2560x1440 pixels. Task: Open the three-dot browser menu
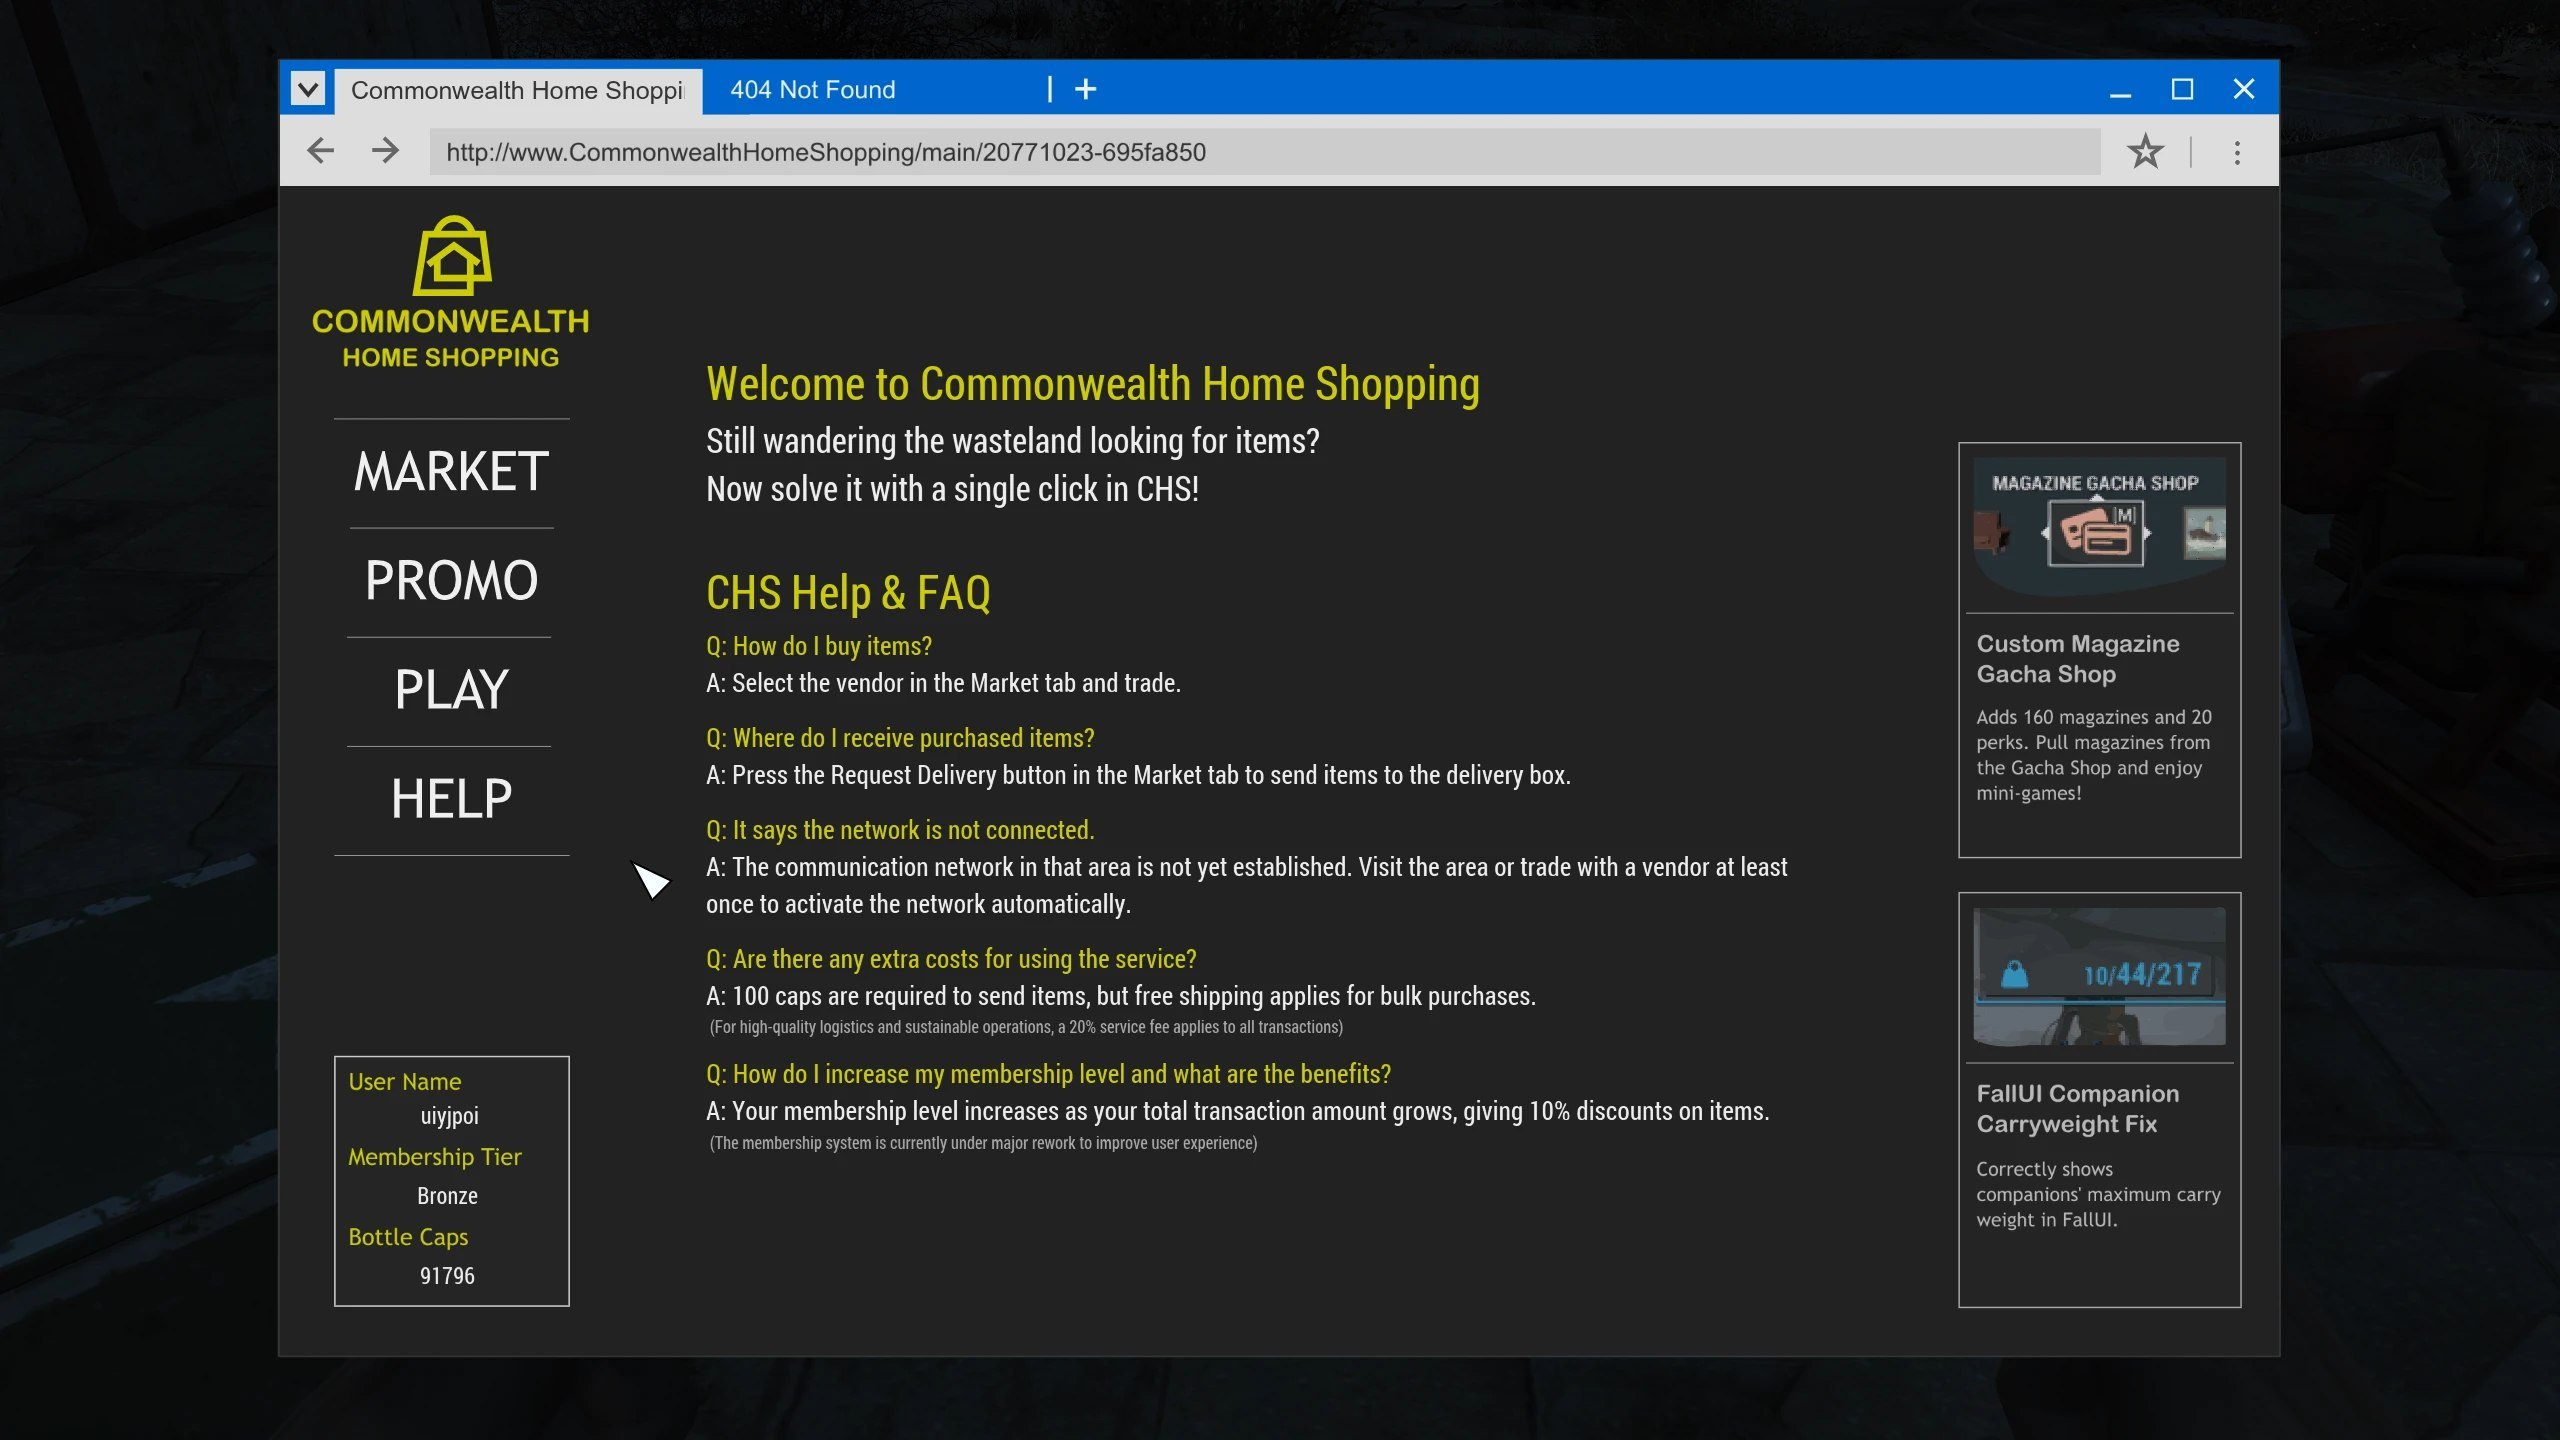pyautogui.click(x=2237, y=152)
